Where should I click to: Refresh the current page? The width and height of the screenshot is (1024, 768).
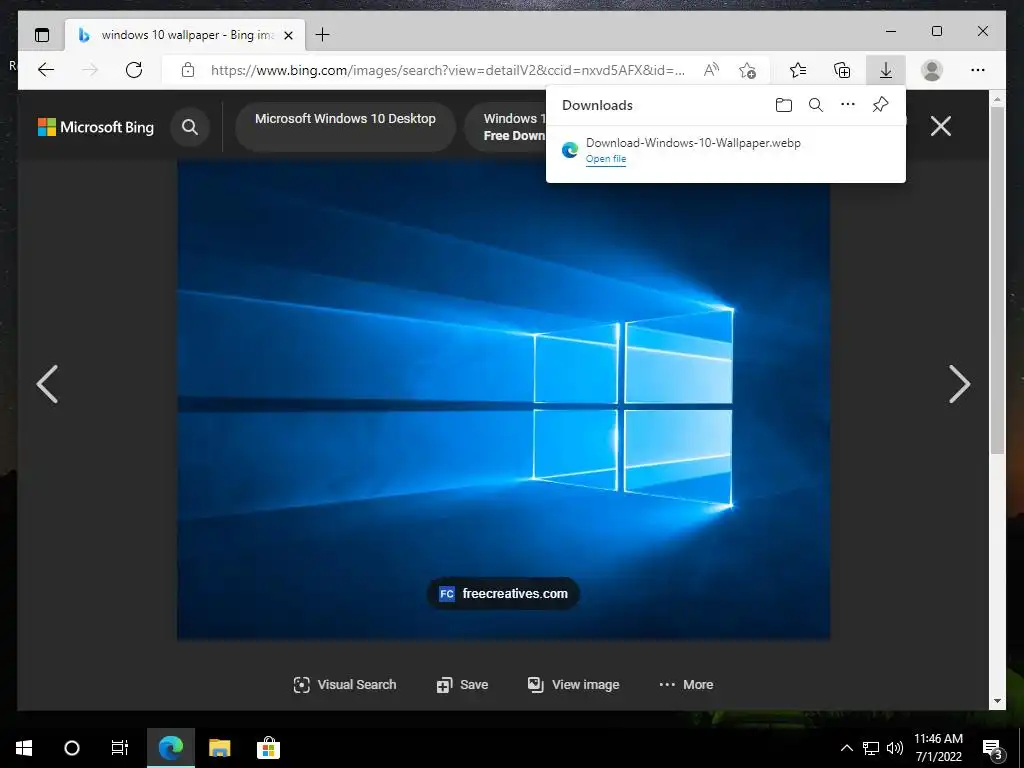134,70
